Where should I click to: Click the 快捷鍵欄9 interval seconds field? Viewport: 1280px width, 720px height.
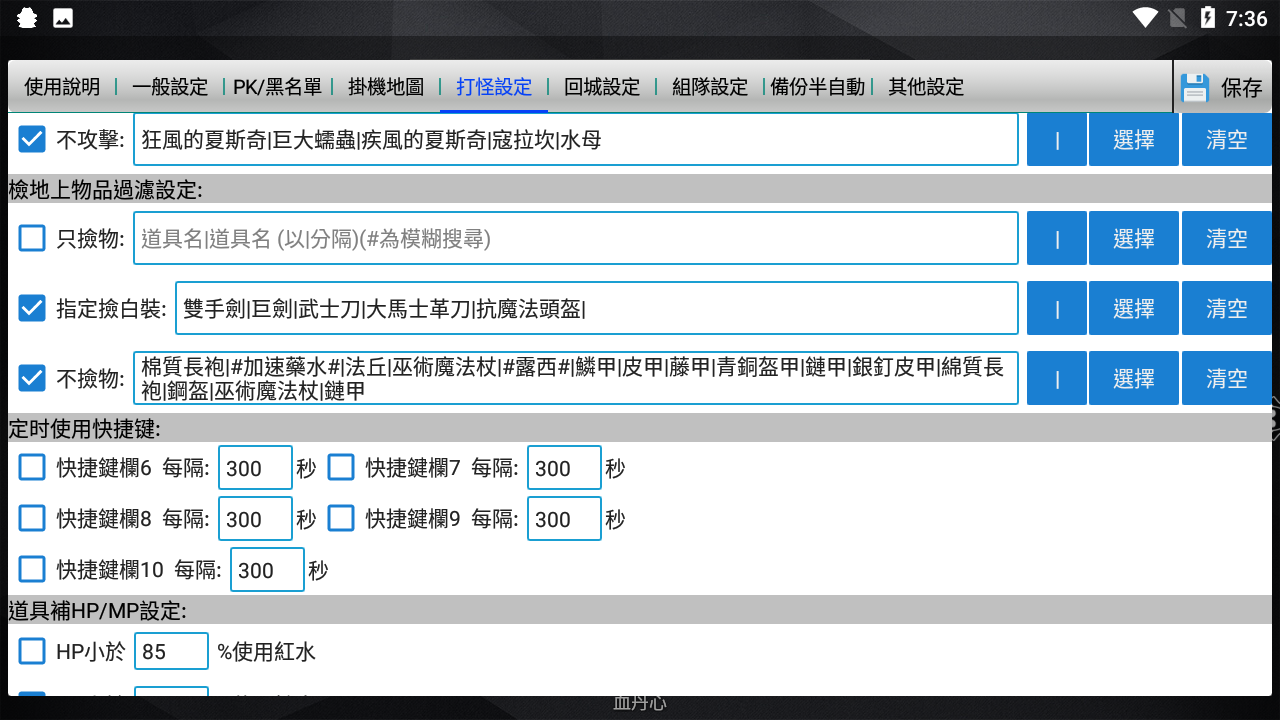pos(564,518)
